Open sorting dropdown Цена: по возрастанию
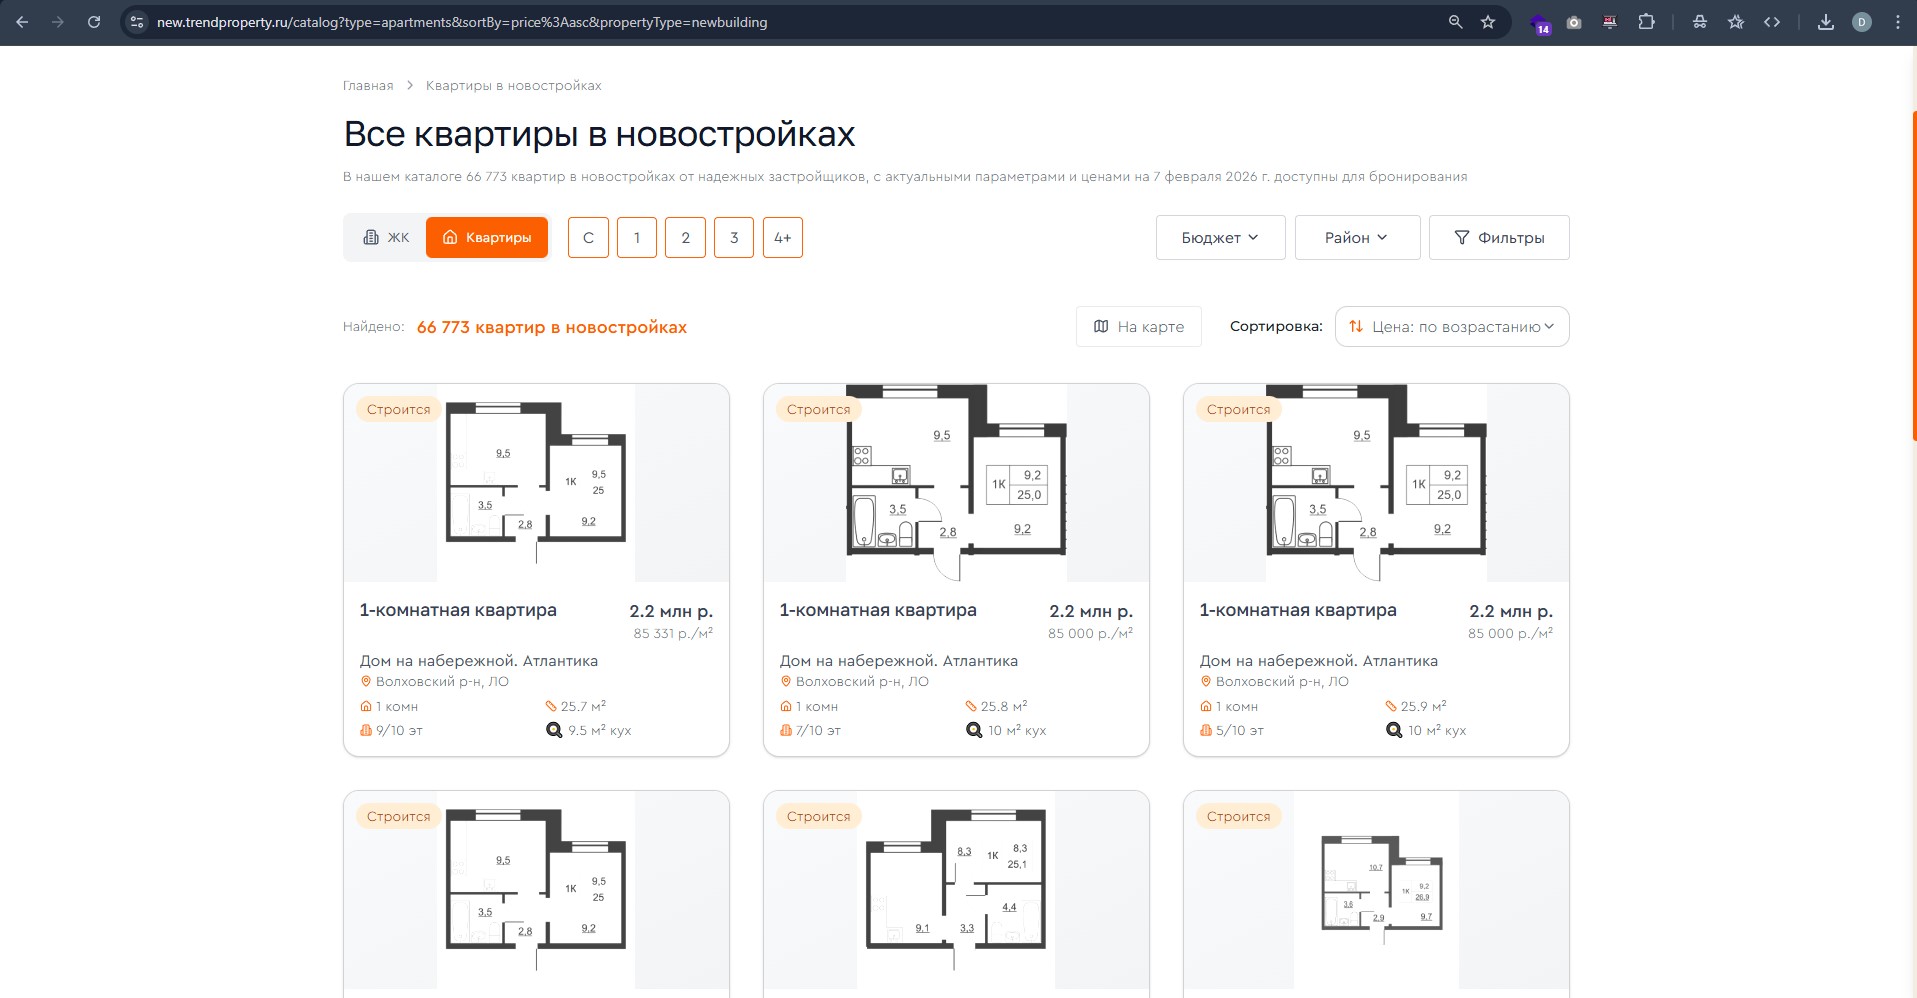This screenshot has width=1917, height=998. pos(1452,327)
